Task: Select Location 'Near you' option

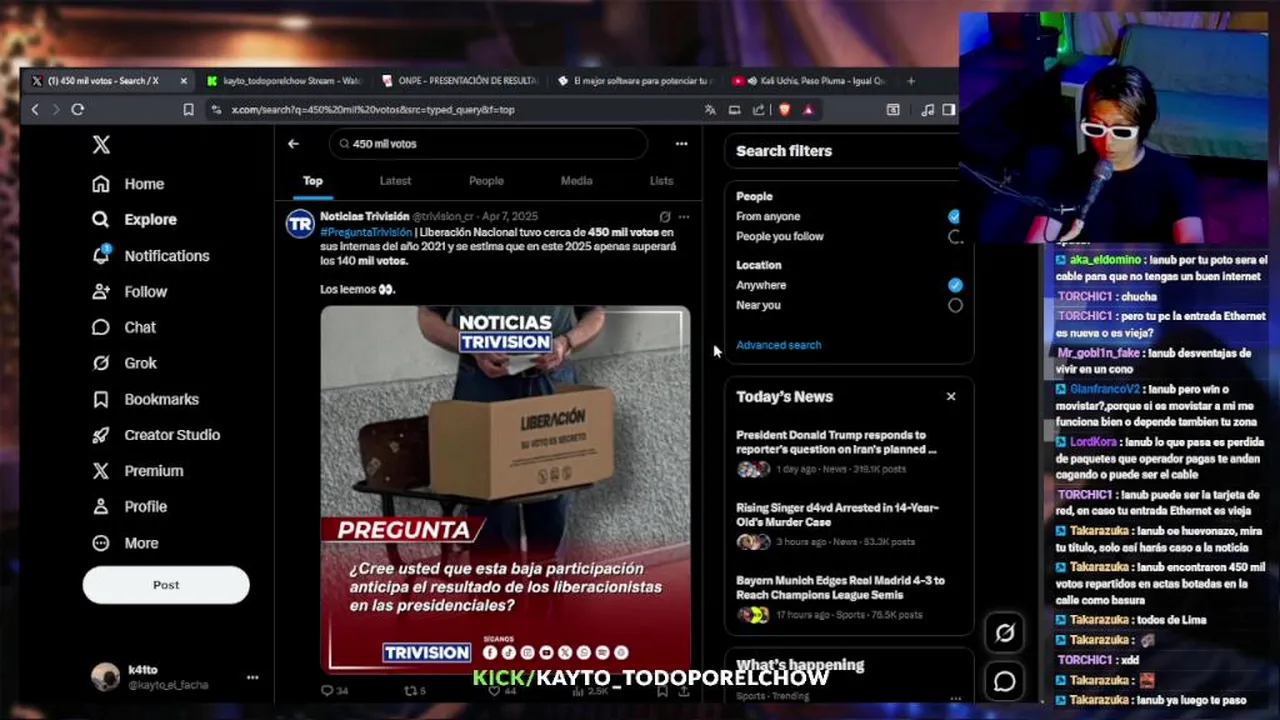Action: tap(955, 306)
